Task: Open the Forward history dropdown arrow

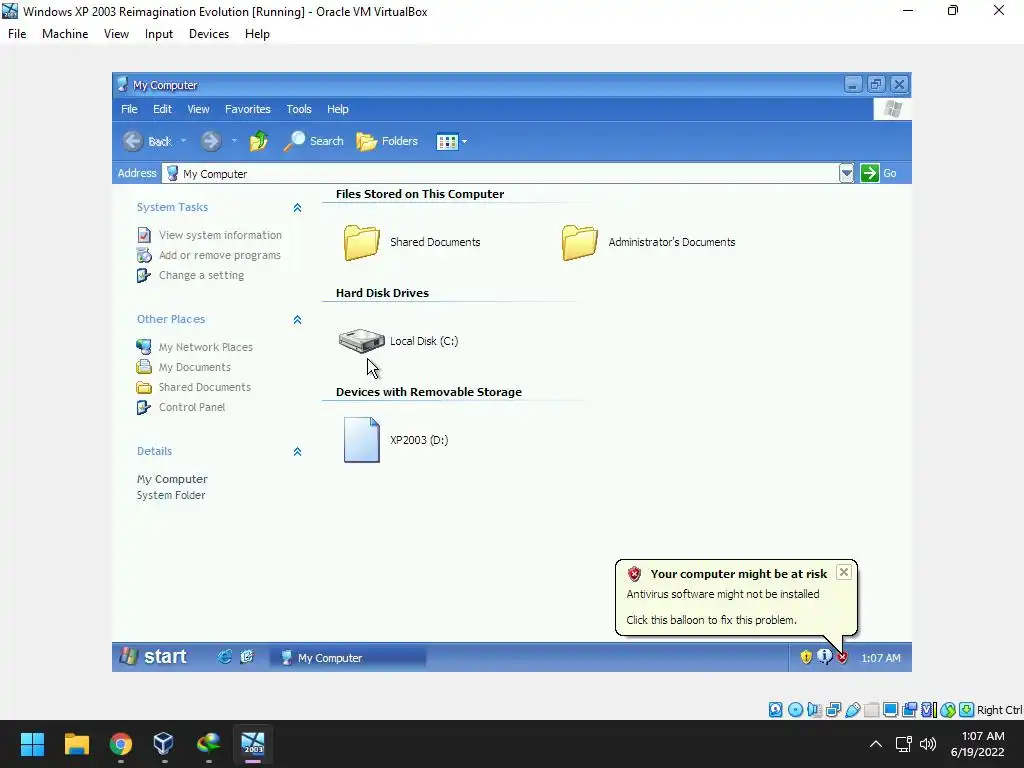Action: click(234, 141)
